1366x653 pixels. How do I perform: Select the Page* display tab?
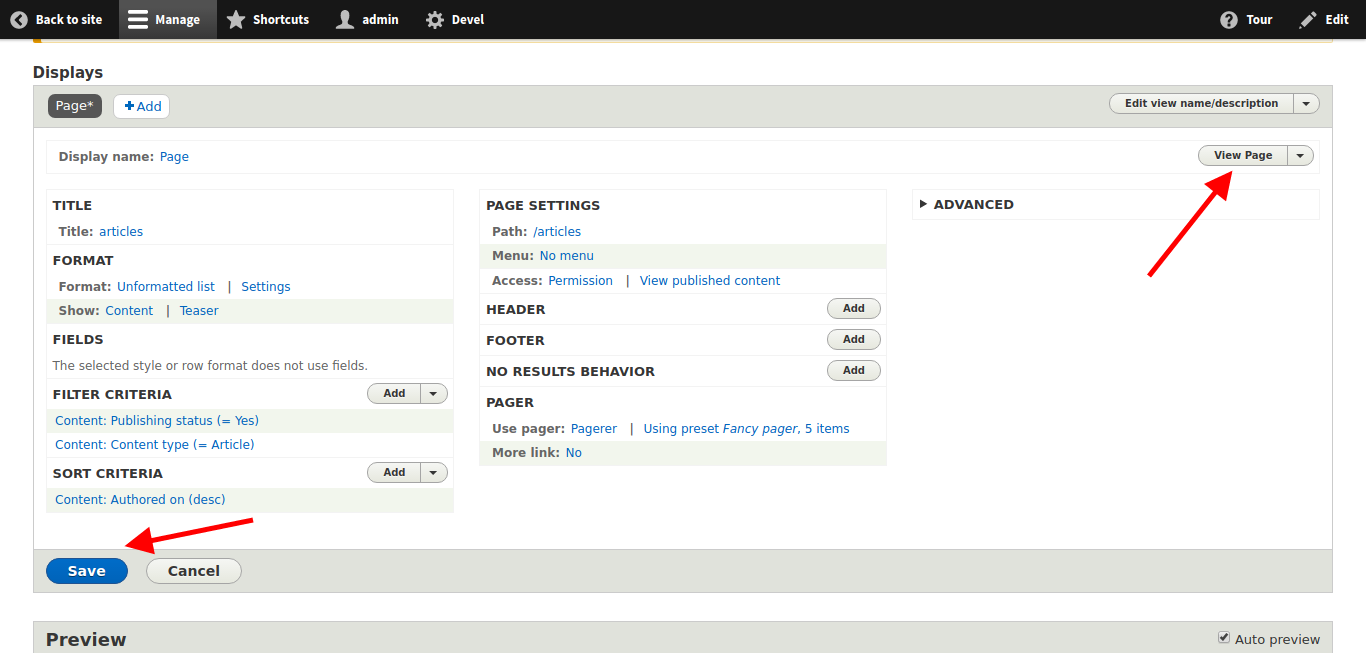(74, 106)
